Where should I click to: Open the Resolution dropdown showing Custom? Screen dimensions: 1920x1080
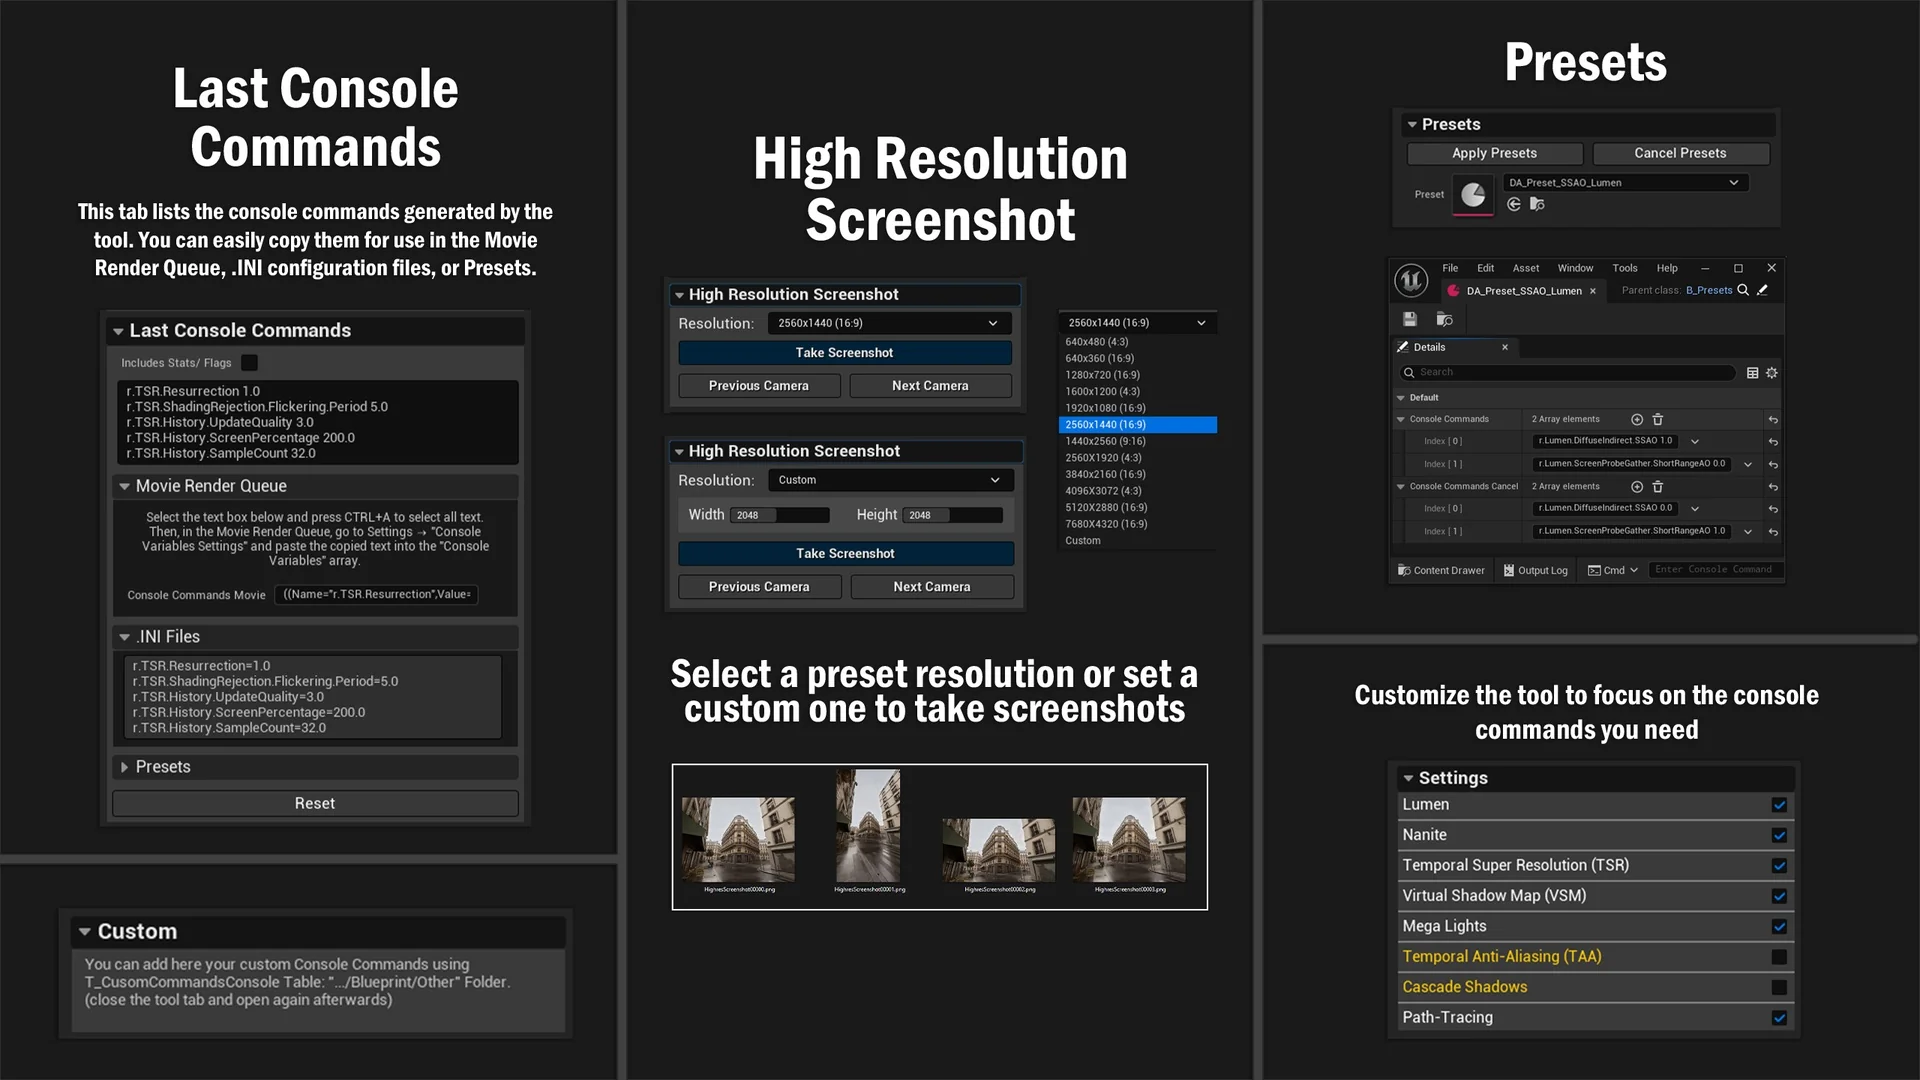click(x=889, y=480)
